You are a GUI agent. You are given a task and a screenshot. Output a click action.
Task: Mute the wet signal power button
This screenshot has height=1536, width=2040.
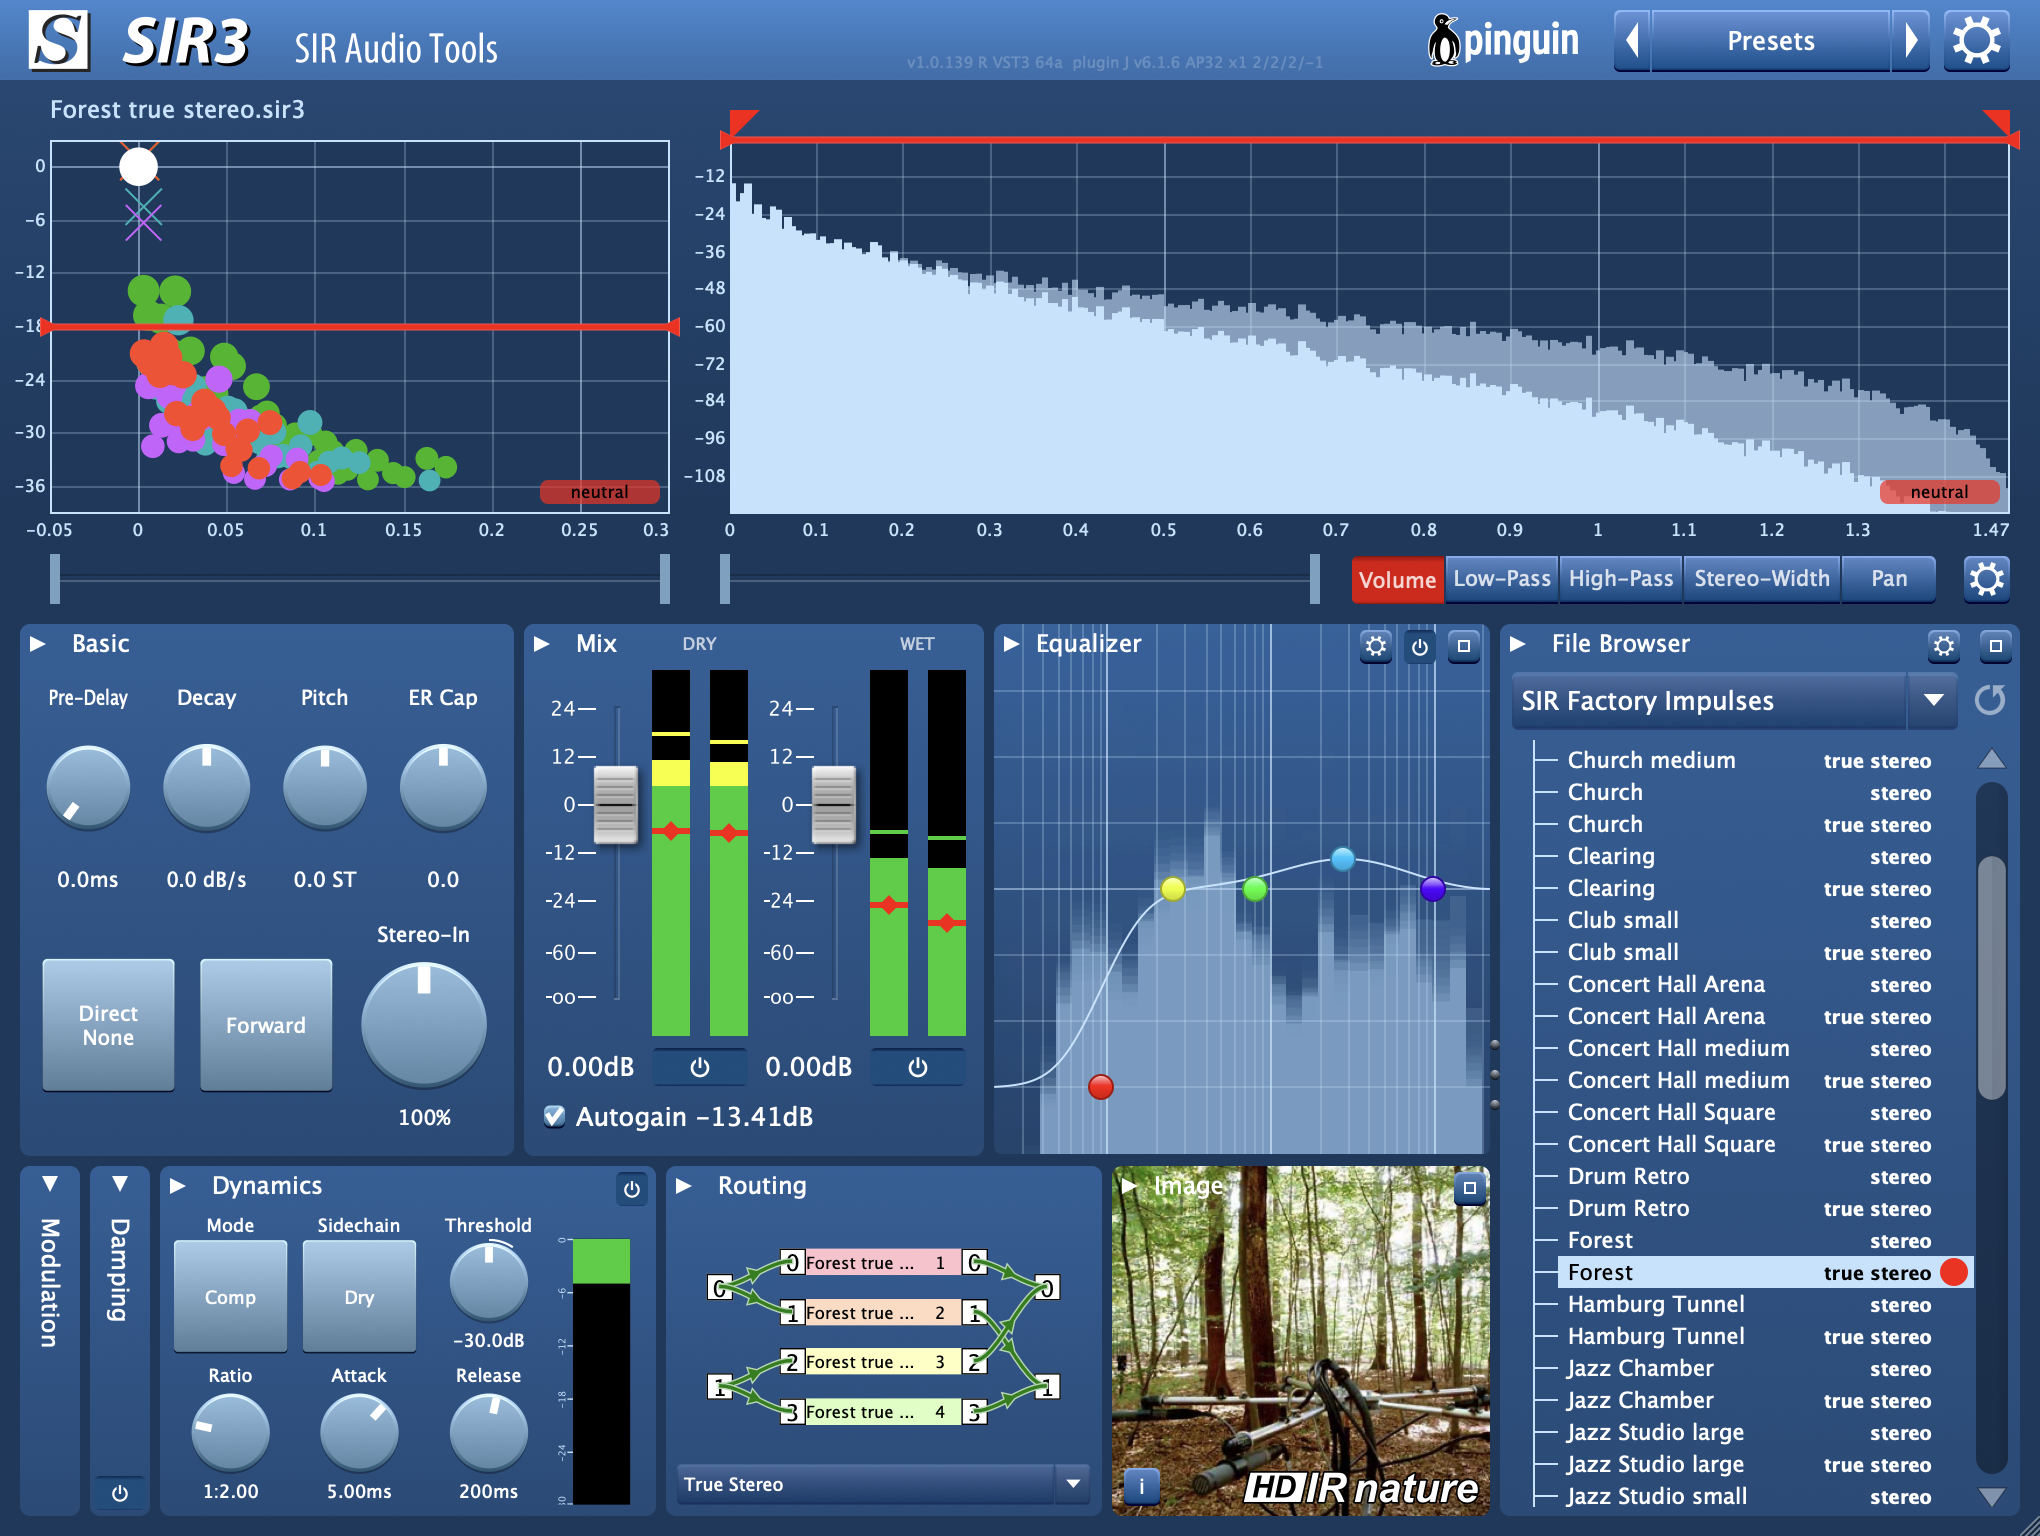coord(918,1067)
